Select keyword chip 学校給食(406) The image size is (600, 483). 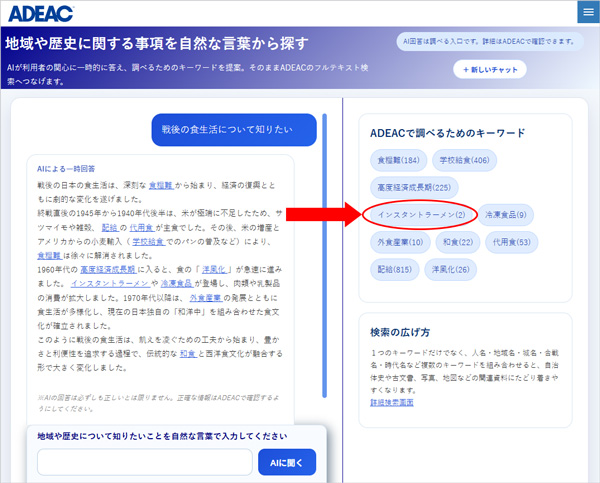point(464,160)
